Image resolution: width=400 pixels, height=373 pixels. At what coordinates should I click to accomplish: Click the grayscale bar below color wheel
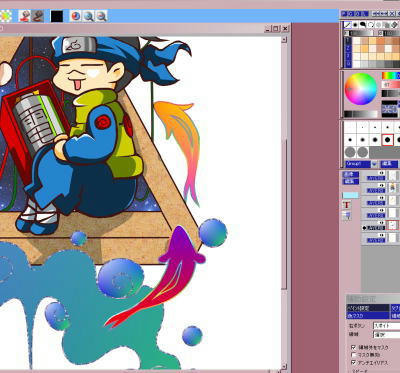[x=361, y=114]
